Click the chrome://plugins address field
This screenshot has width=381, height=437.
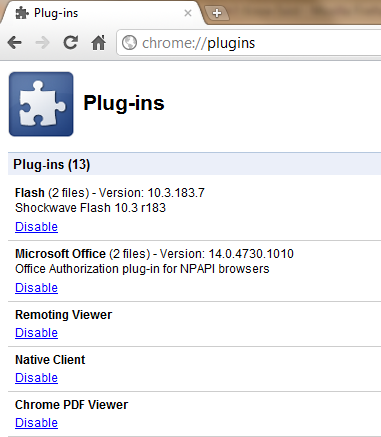pos(249,43)
